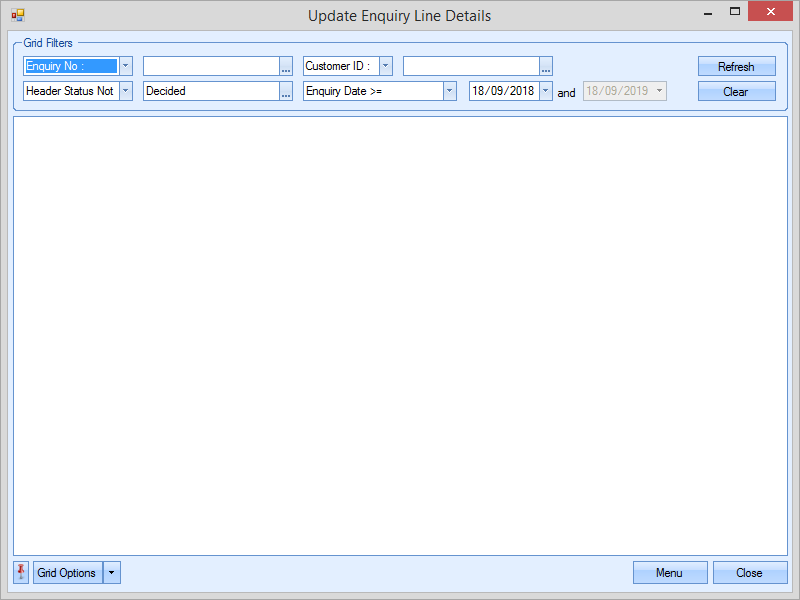Expand the Grid Options dropdown arrow
This screenshot has width=800, height=600.
(x=112, y=572)
